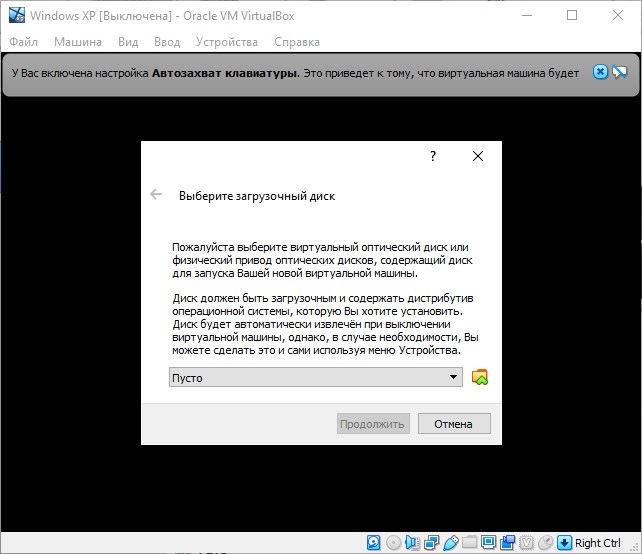
Task: Click the network adapter icon in status bar
Action: 432,543
